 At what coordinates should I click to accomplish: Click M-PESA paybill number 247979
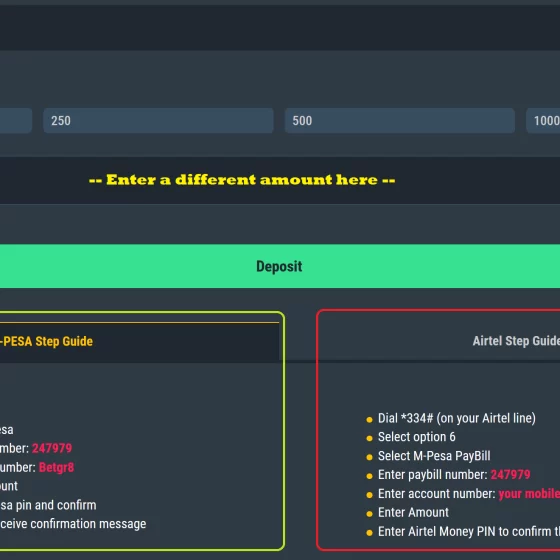click(52, 448)
